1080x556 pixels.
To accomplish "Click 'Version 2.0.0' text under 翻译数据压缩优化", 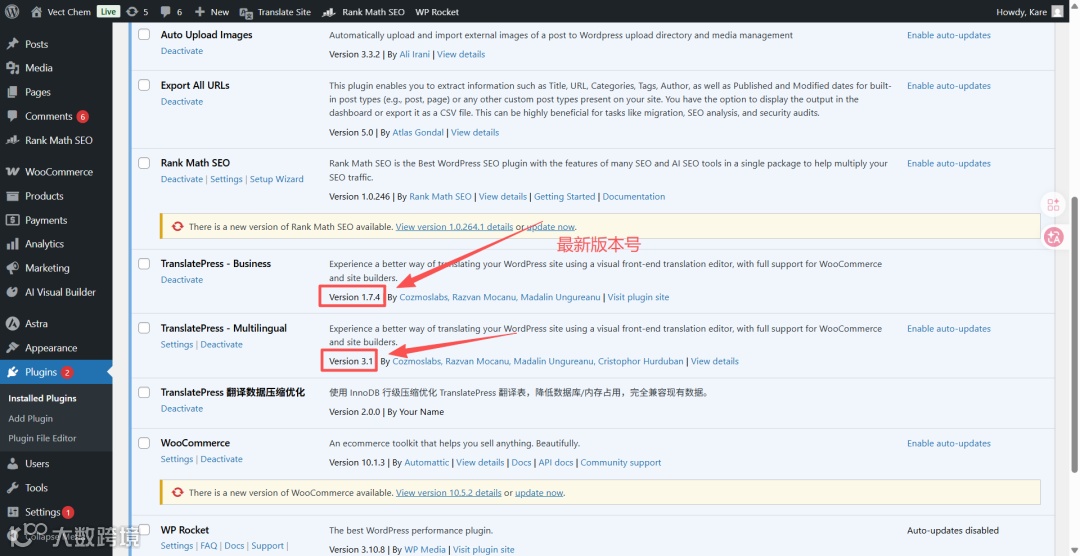I will 355,412.
